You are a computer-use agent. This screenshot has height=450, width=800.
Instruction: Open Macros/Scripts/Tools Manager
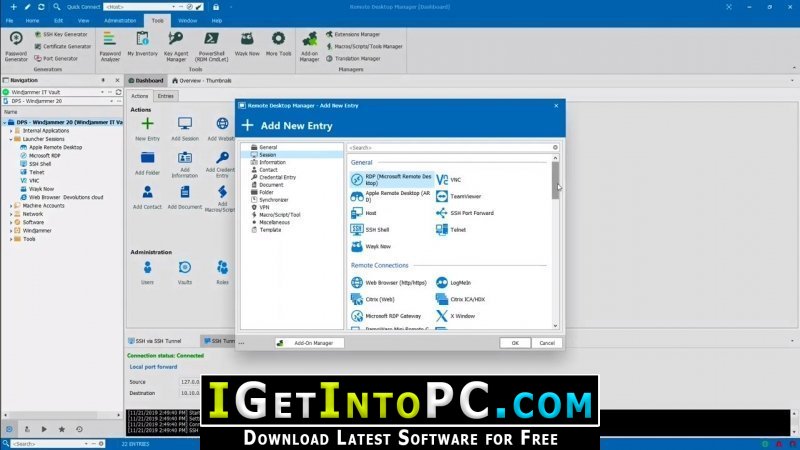pyautogui.click(x=364, y=46)
